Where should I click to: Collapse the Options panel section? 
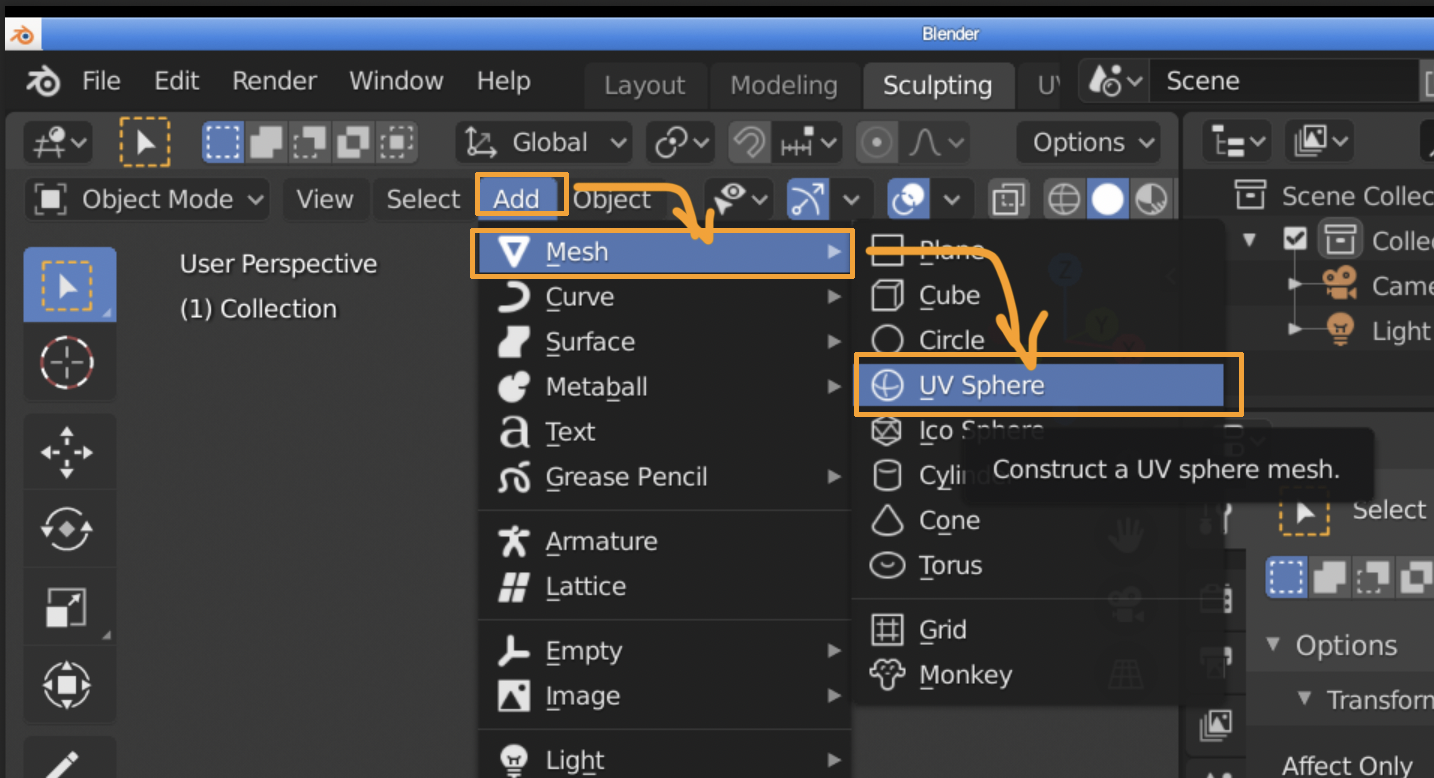[x=1273, y=645]
